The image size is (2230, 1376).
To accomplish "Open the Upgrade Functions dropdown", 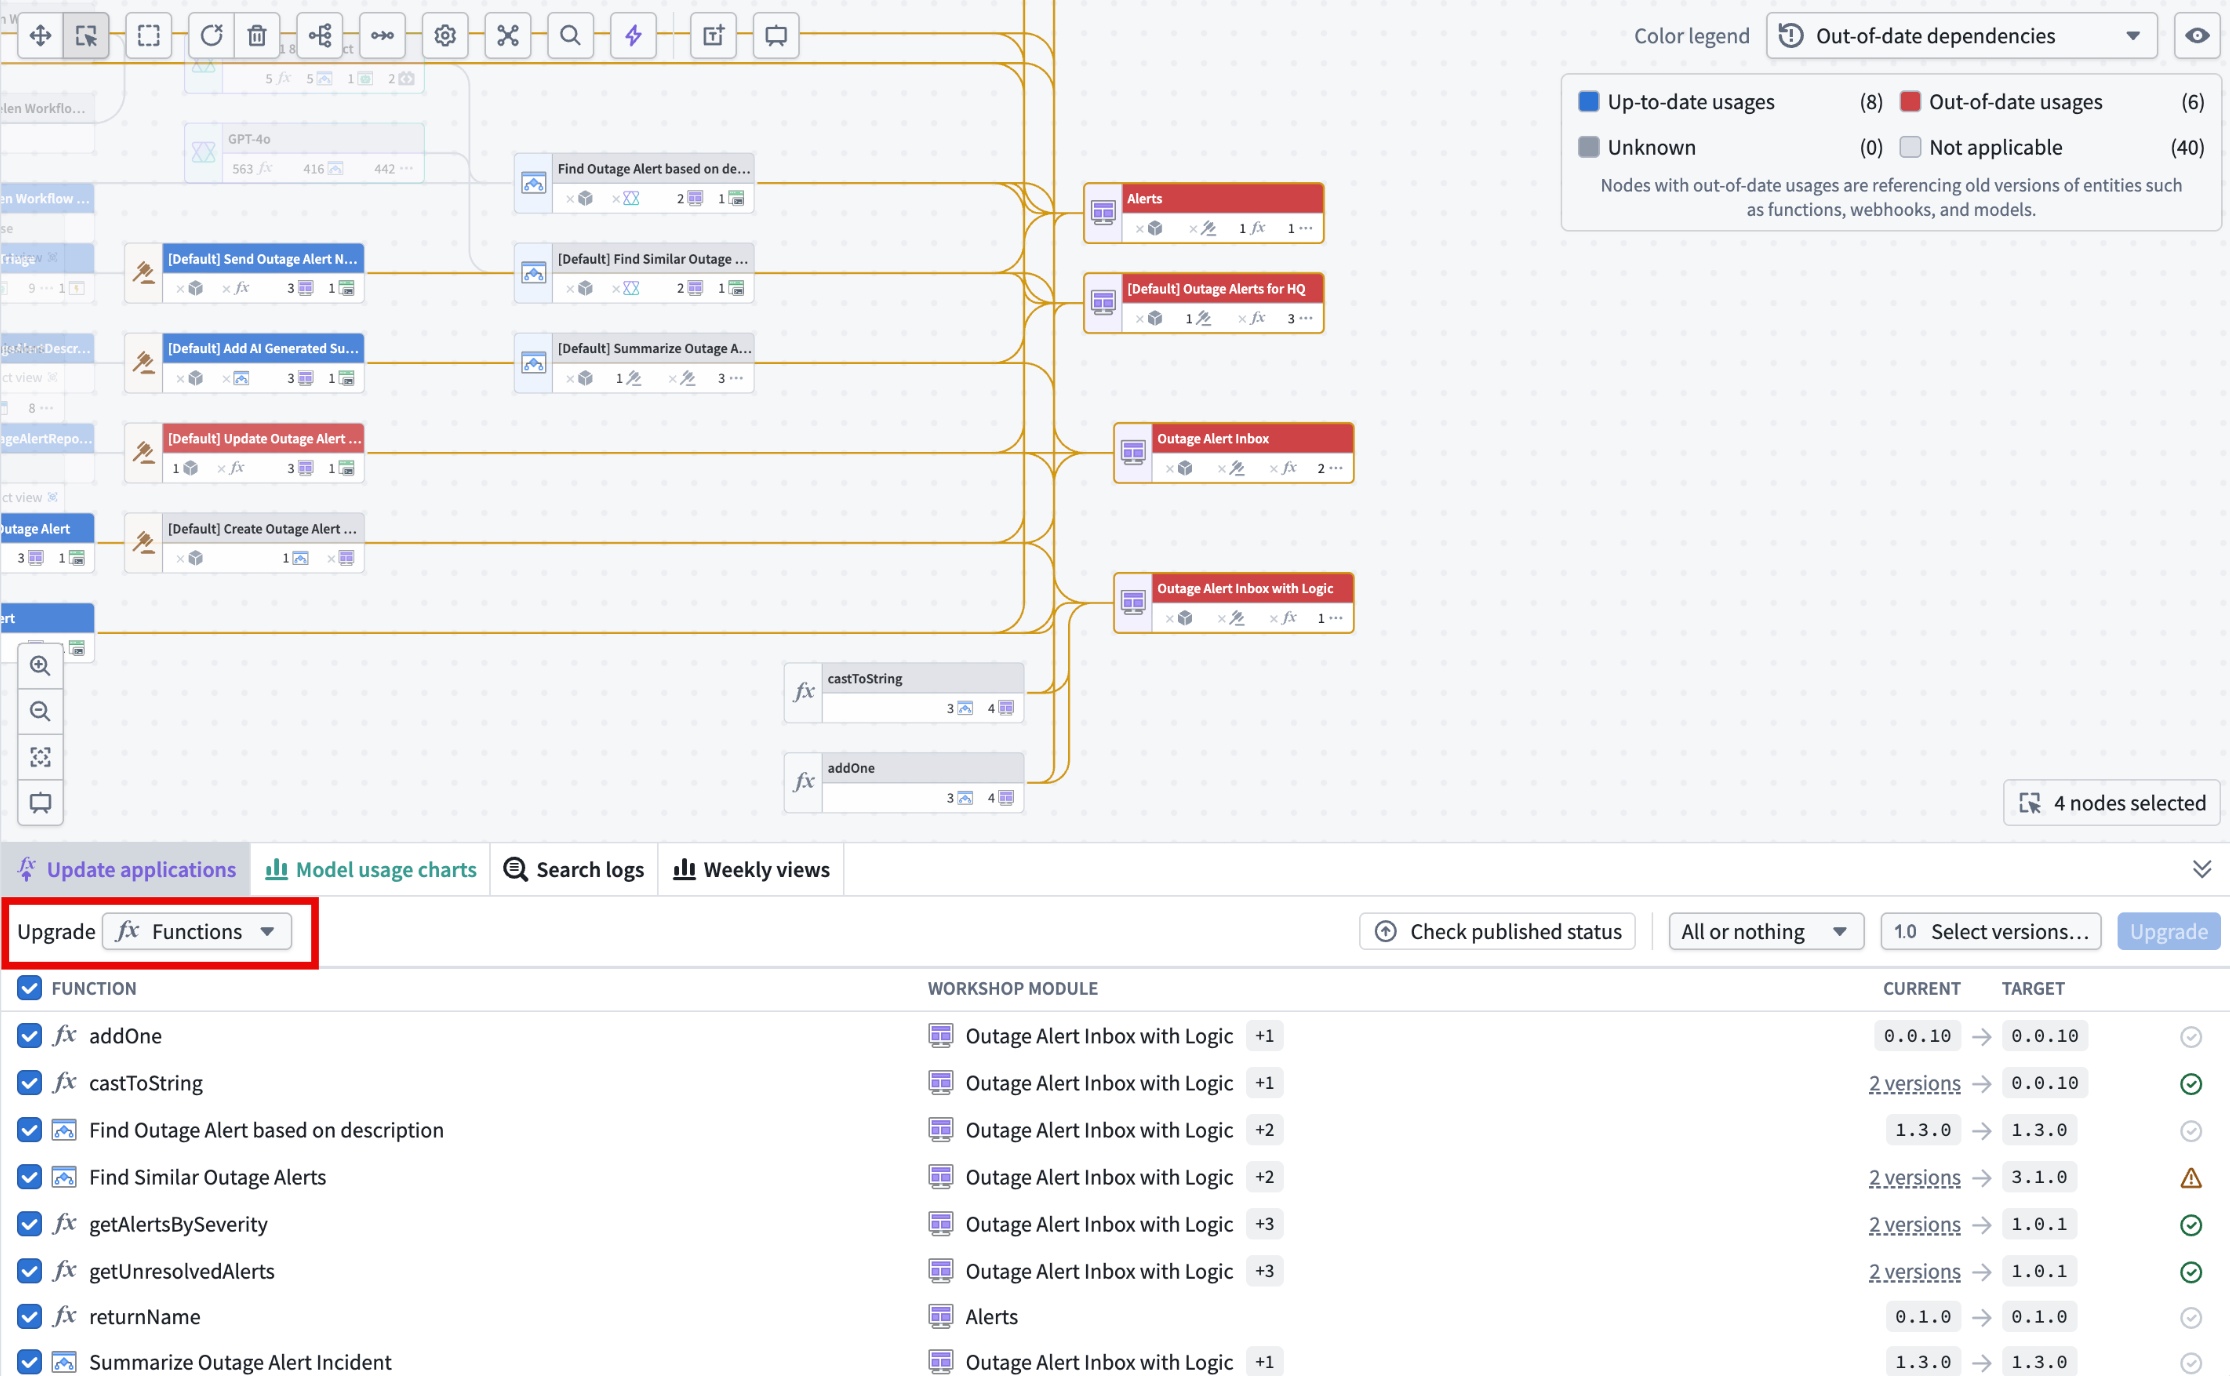I will coord(198,932).
